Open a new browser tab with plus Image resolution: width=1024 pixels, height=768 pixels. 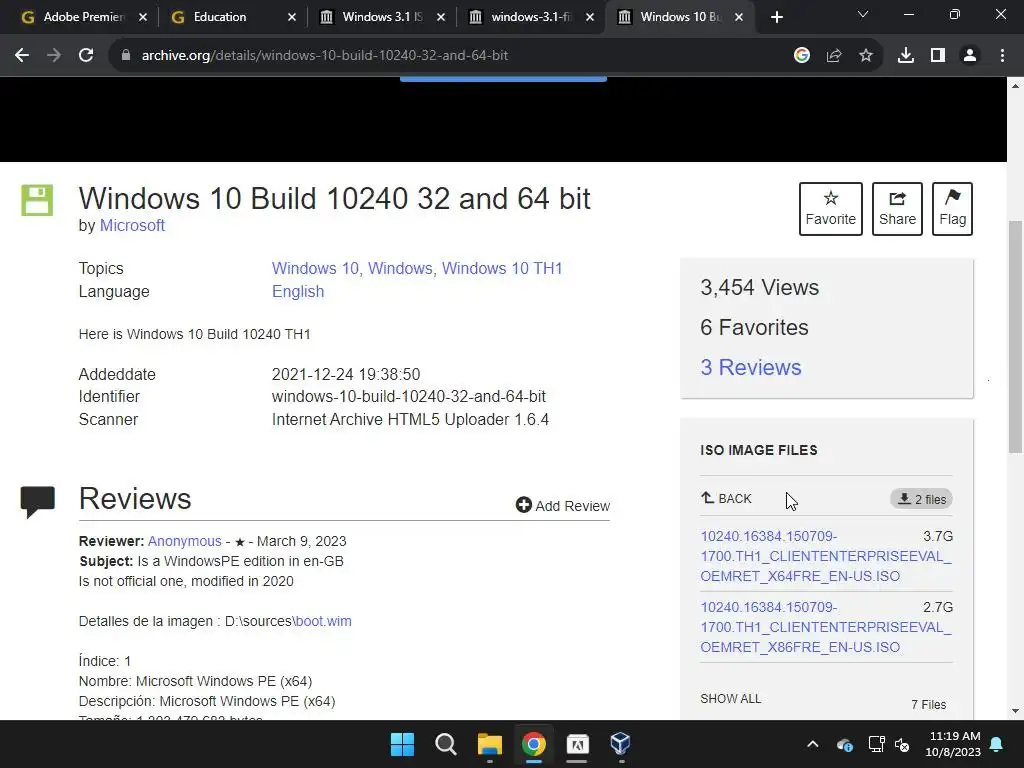[776, 17]
